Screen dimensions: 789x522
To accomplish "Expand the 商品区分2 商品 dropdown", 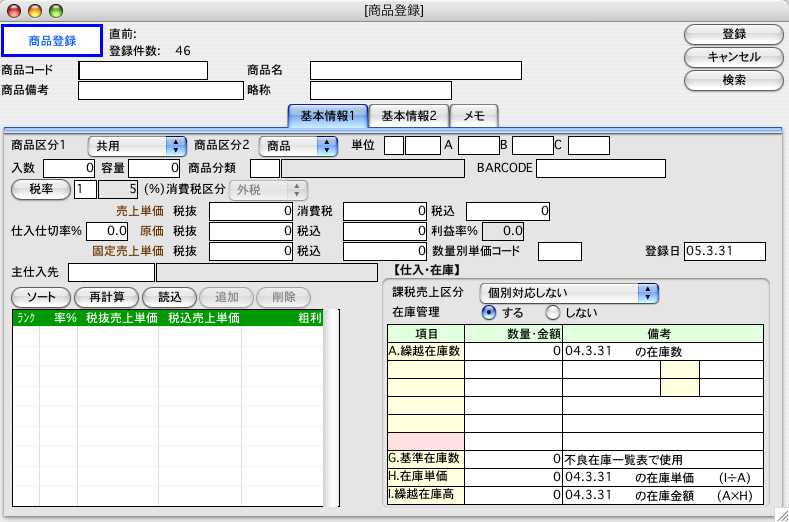I will pos(300,146).
